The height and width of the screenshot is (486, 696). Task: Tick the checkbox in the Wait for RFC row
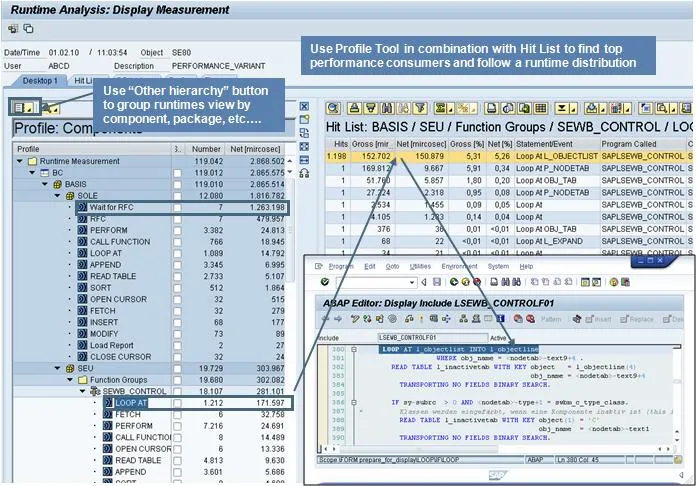[x=177, y=207]
